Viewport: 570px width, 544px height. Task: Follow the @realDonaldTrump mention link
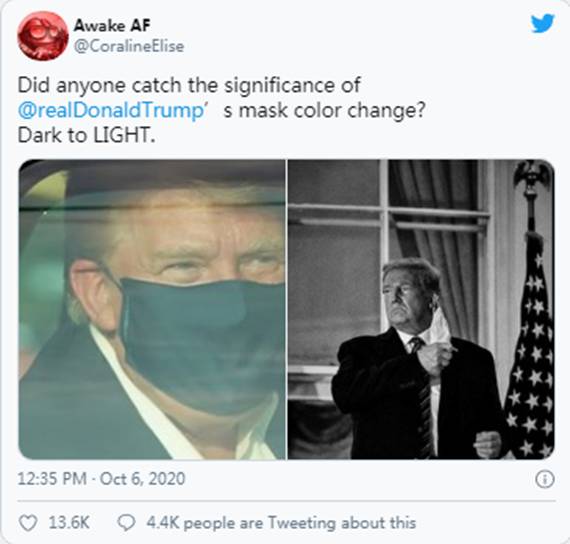click(x=112, y=111)
